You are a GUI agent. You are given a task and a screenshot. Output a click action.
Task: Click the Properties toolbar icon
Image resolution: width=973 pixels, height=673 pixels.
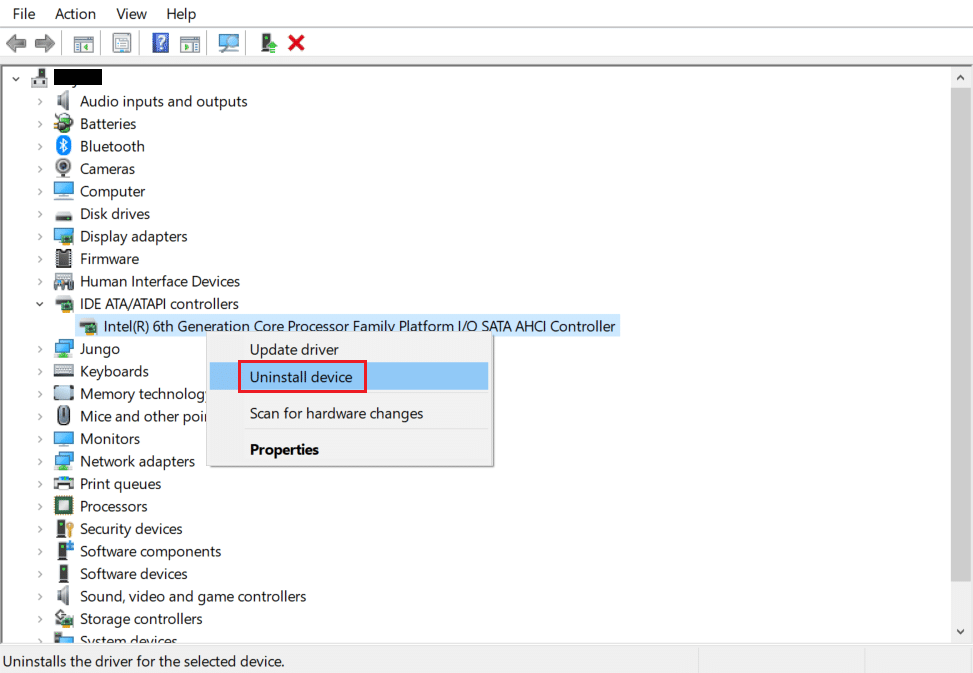122,42
